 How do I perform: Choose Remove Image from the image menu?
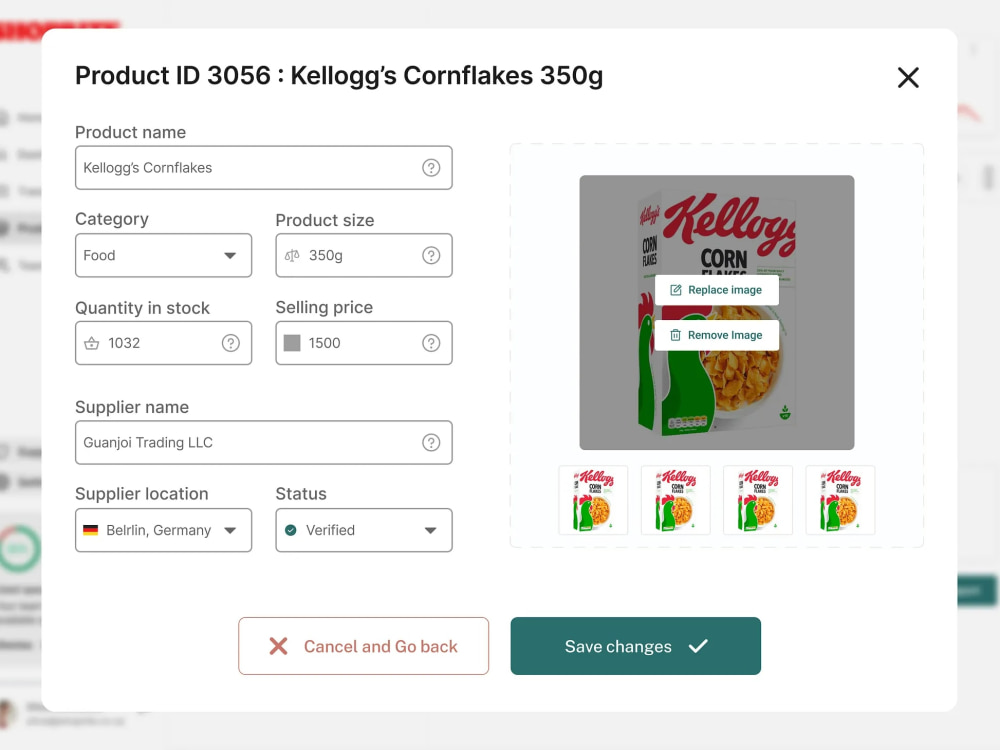pos(717,335)
